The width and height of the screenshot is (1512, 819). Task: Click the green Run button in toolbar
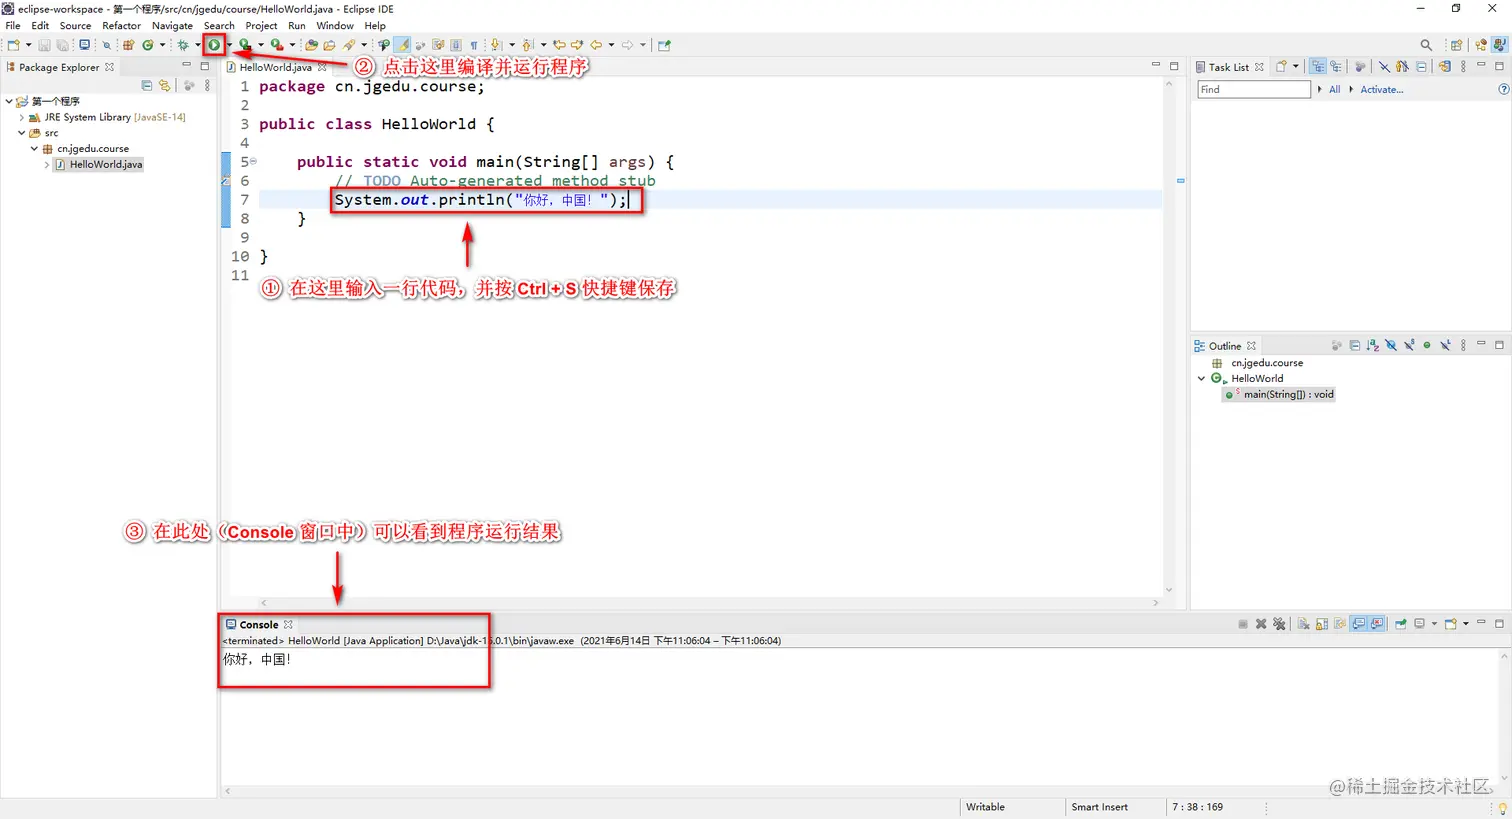(214, 45)
